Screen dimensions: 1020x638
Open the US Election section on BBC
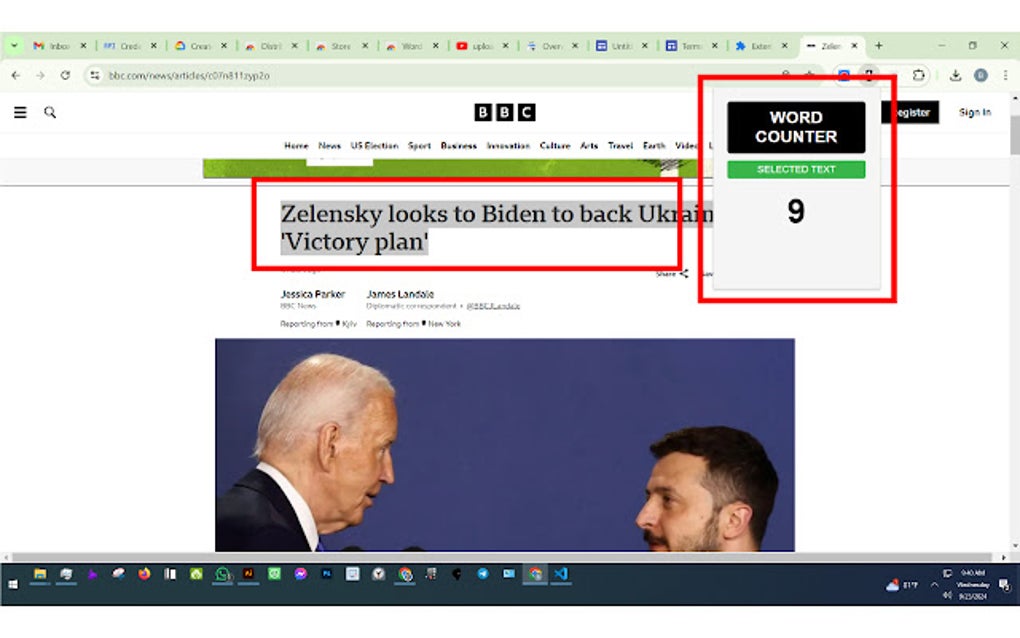coord(377,145)
